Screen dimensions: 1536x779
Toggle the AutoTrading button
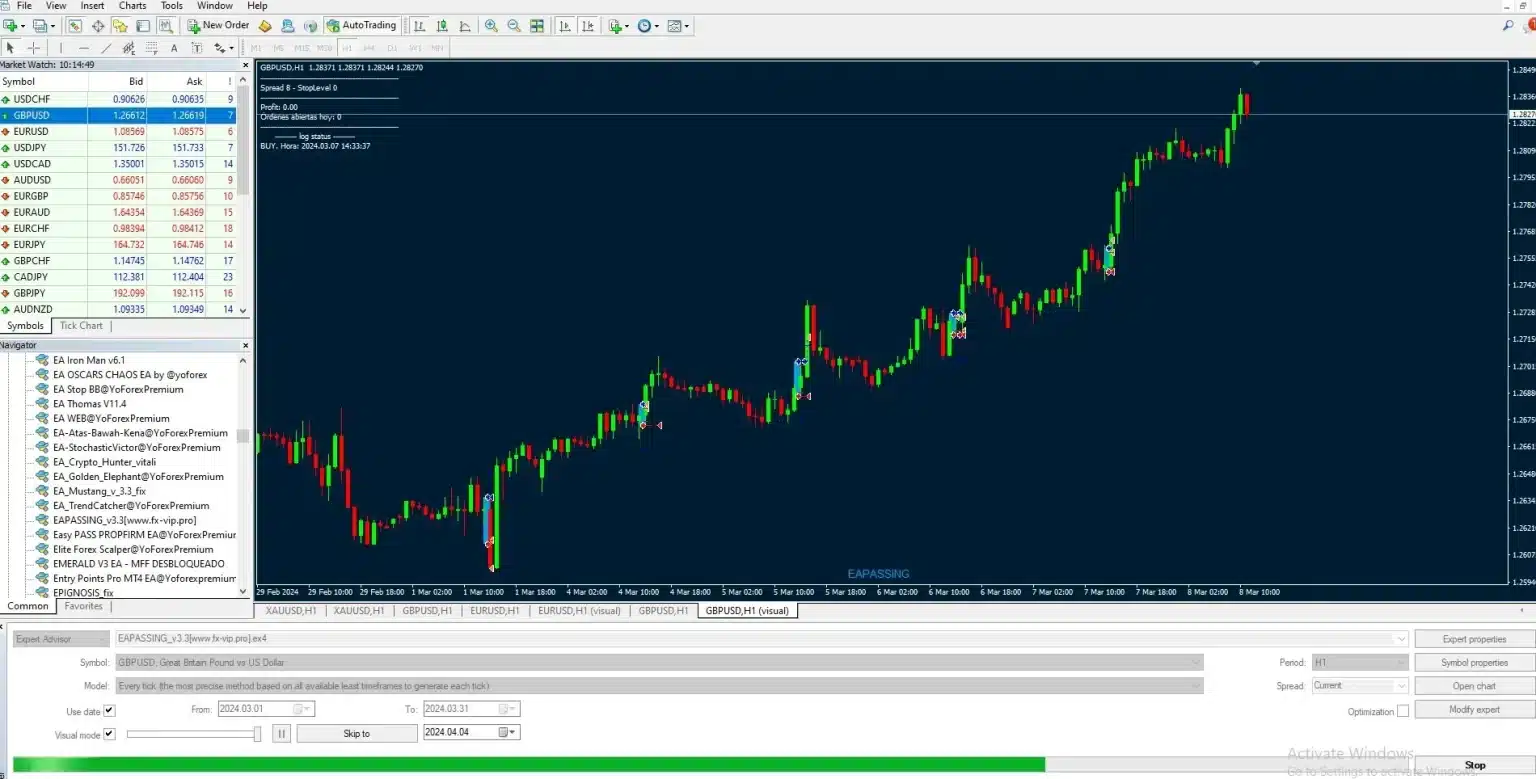pos(361,25)
